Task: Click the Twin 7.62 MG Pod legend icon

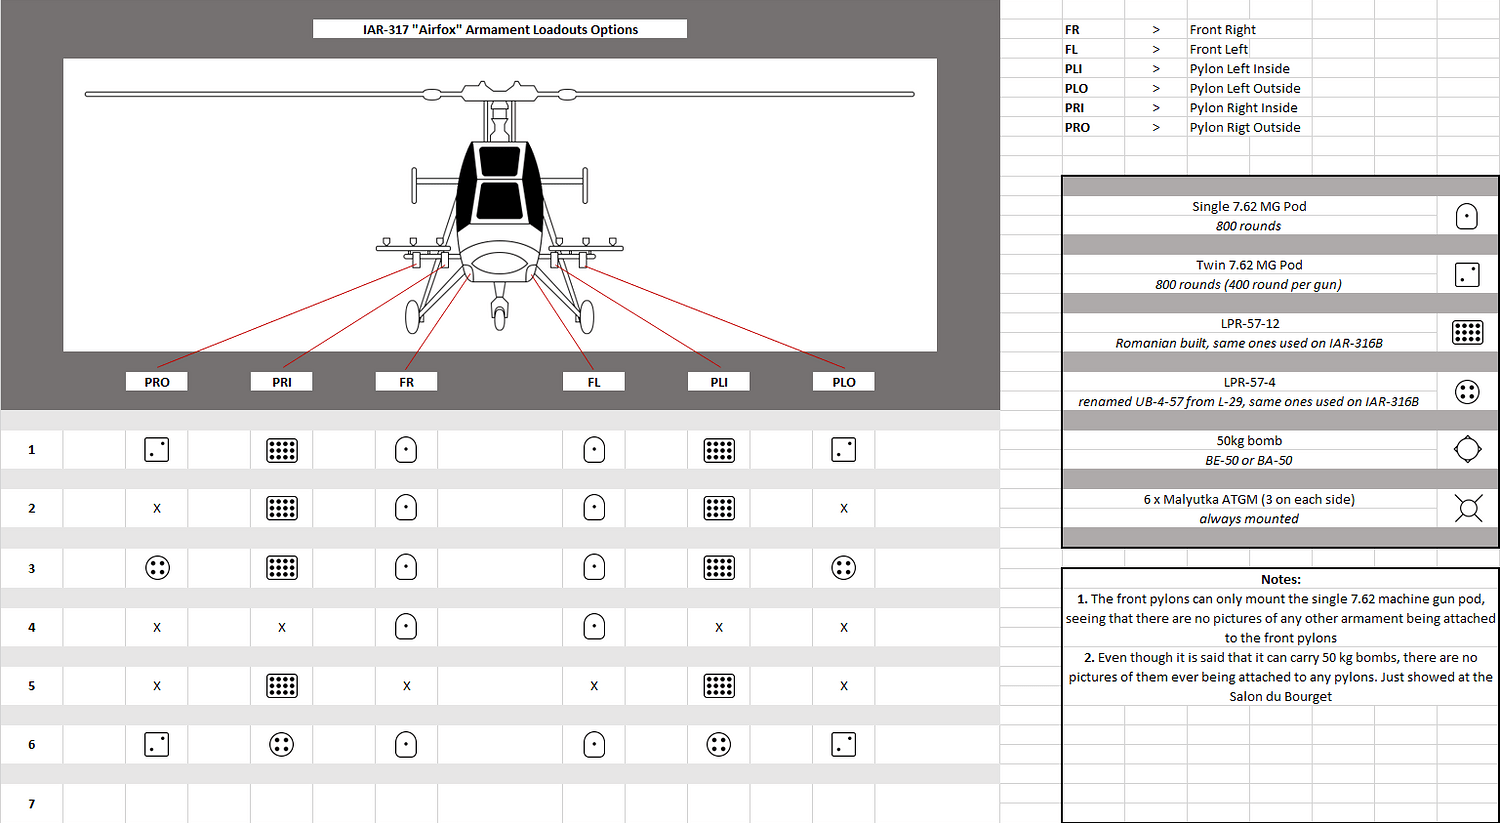Action: pos(1466,275)
